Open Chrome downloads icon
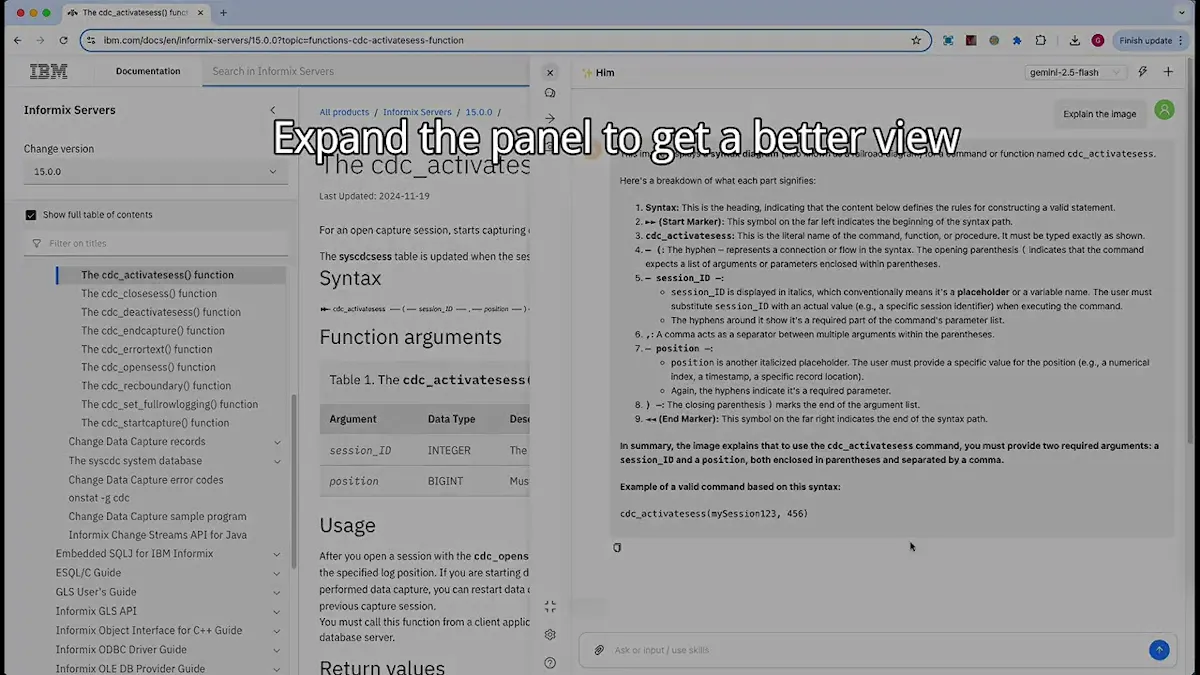1200x675 pixels. pyautogui.click(x=1074, y=40)
